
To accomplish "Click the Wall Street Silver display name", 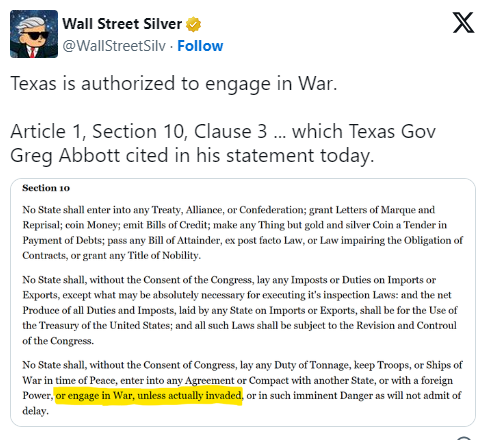I will click(122, 24).
